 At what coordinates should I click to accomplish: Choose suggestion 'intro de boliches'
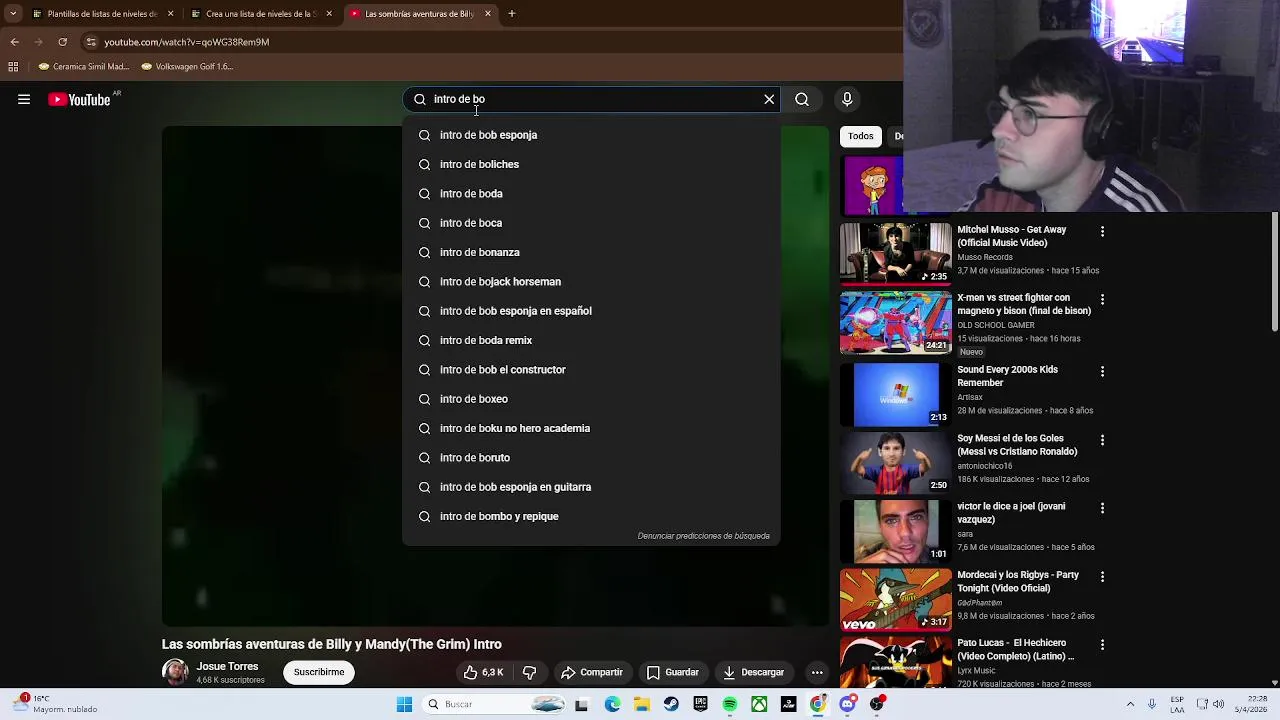[591, 164]
